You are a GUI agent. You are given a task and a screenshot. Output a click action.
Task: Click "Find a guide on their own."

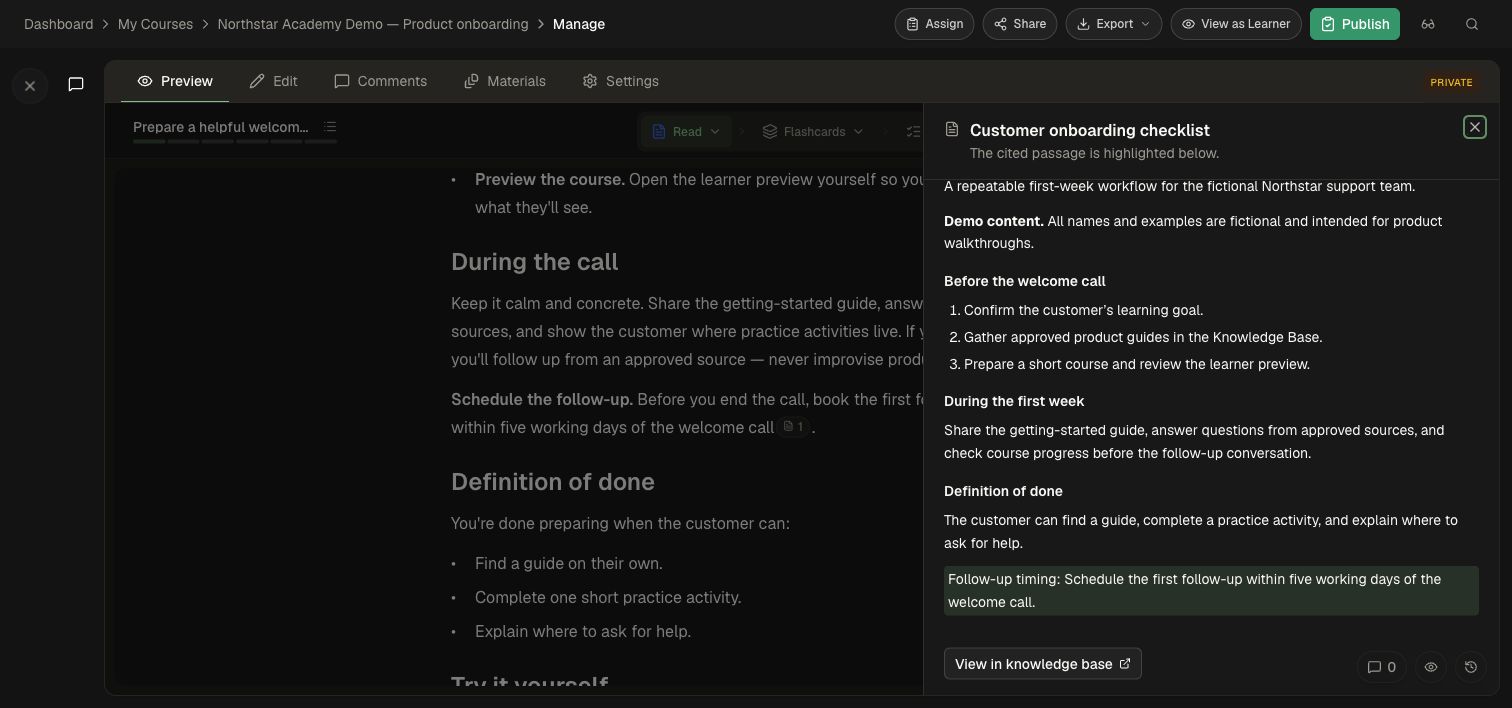[569, 563]
